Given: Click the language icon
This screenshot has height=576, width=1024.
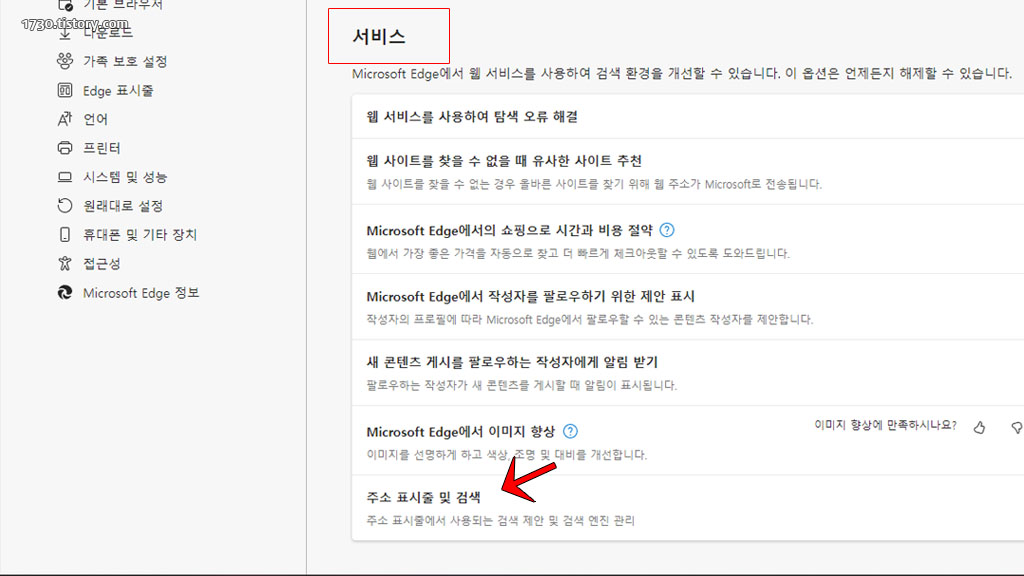Looking at the screenshot, I should pos(65,119).
